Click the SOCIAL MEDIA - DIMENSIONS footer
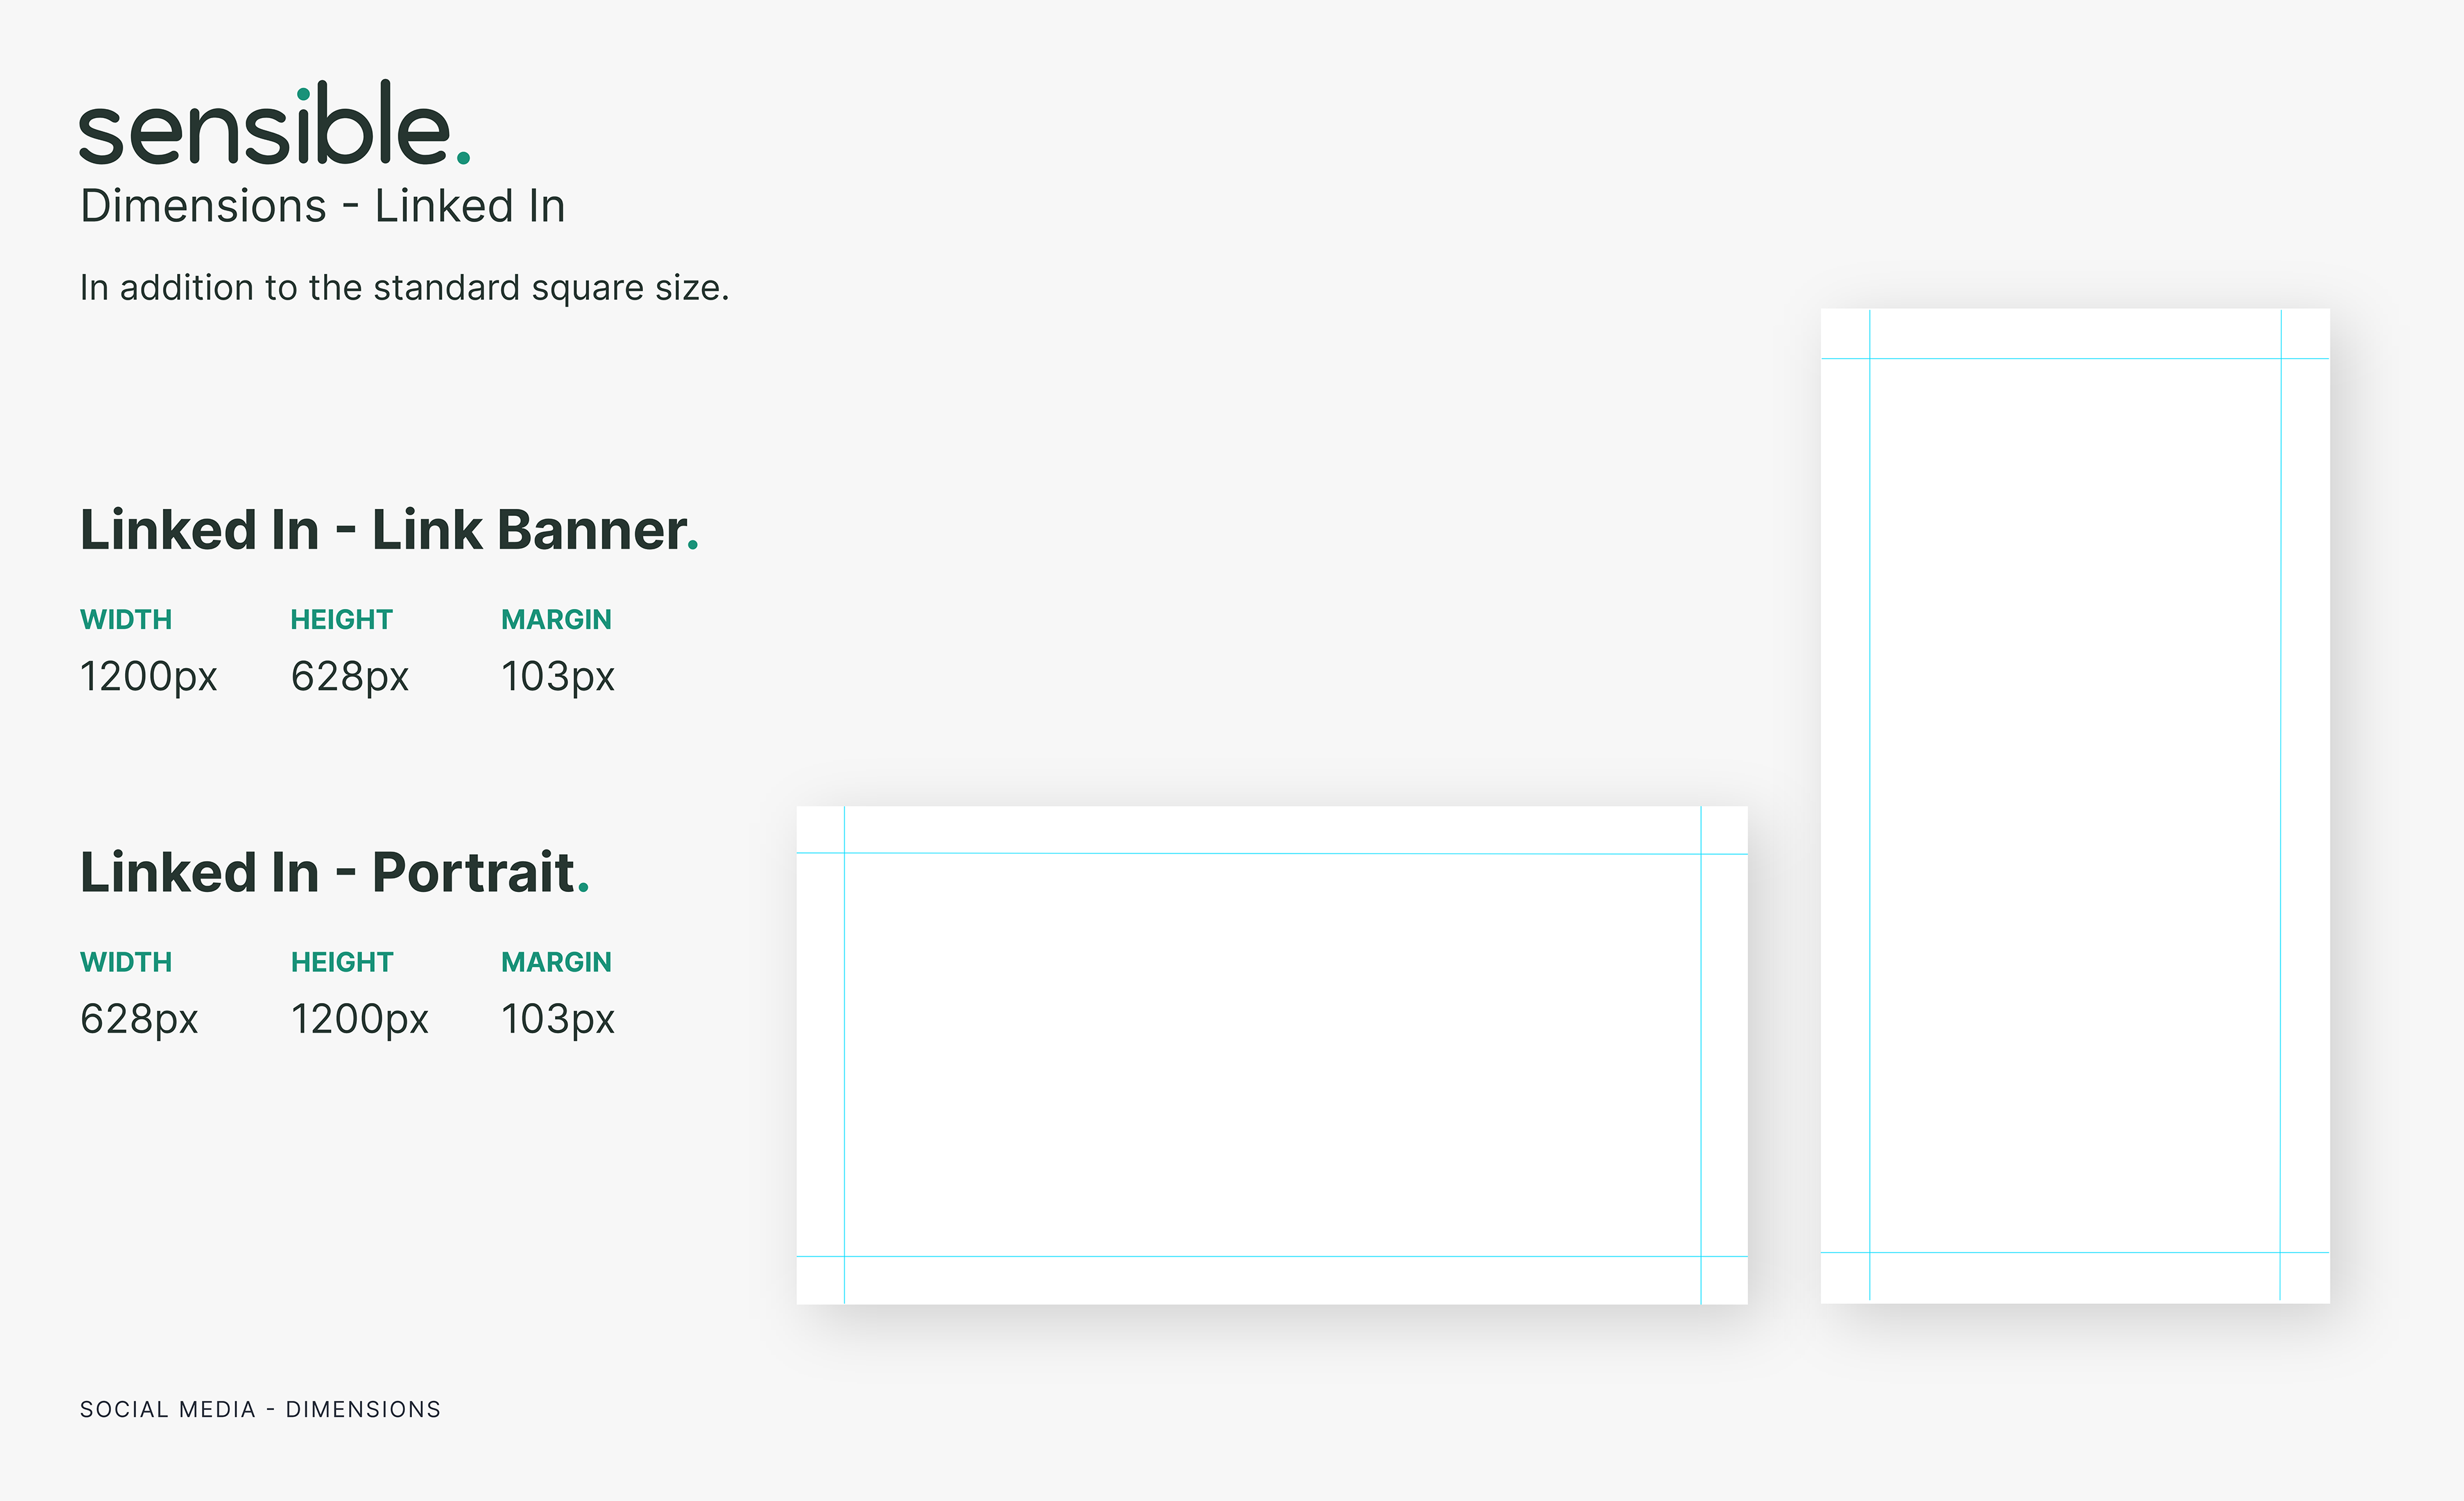 (x=260, y=1409)
